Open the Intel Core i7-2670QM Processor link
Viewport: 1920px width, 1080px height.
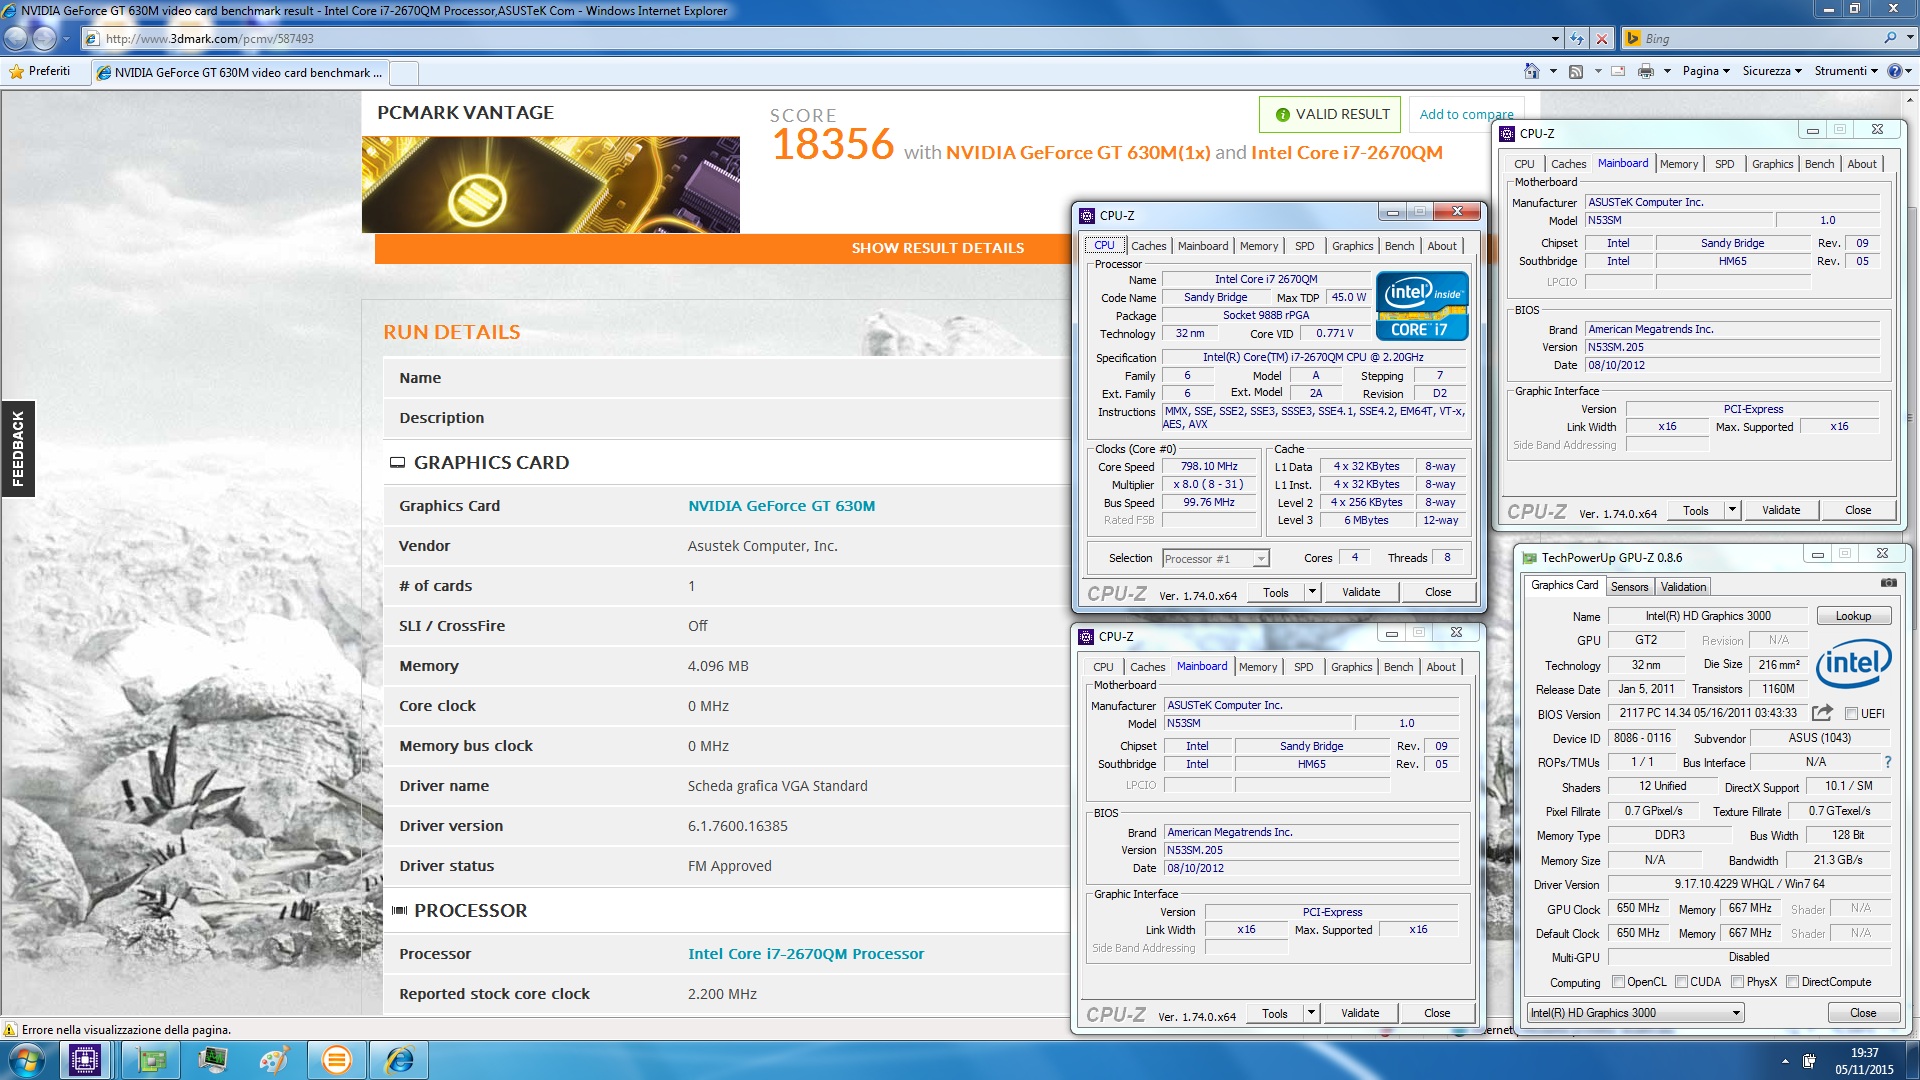point(806,954)
